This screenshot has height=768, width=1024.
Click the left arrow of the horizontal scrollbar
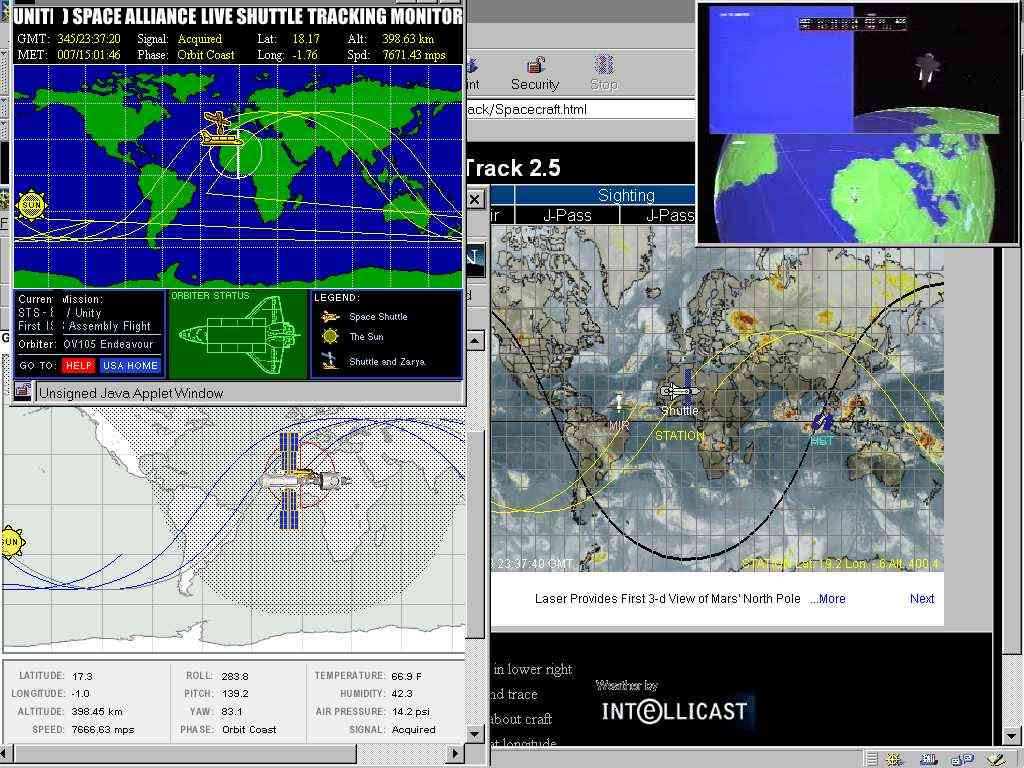(7, 753)
